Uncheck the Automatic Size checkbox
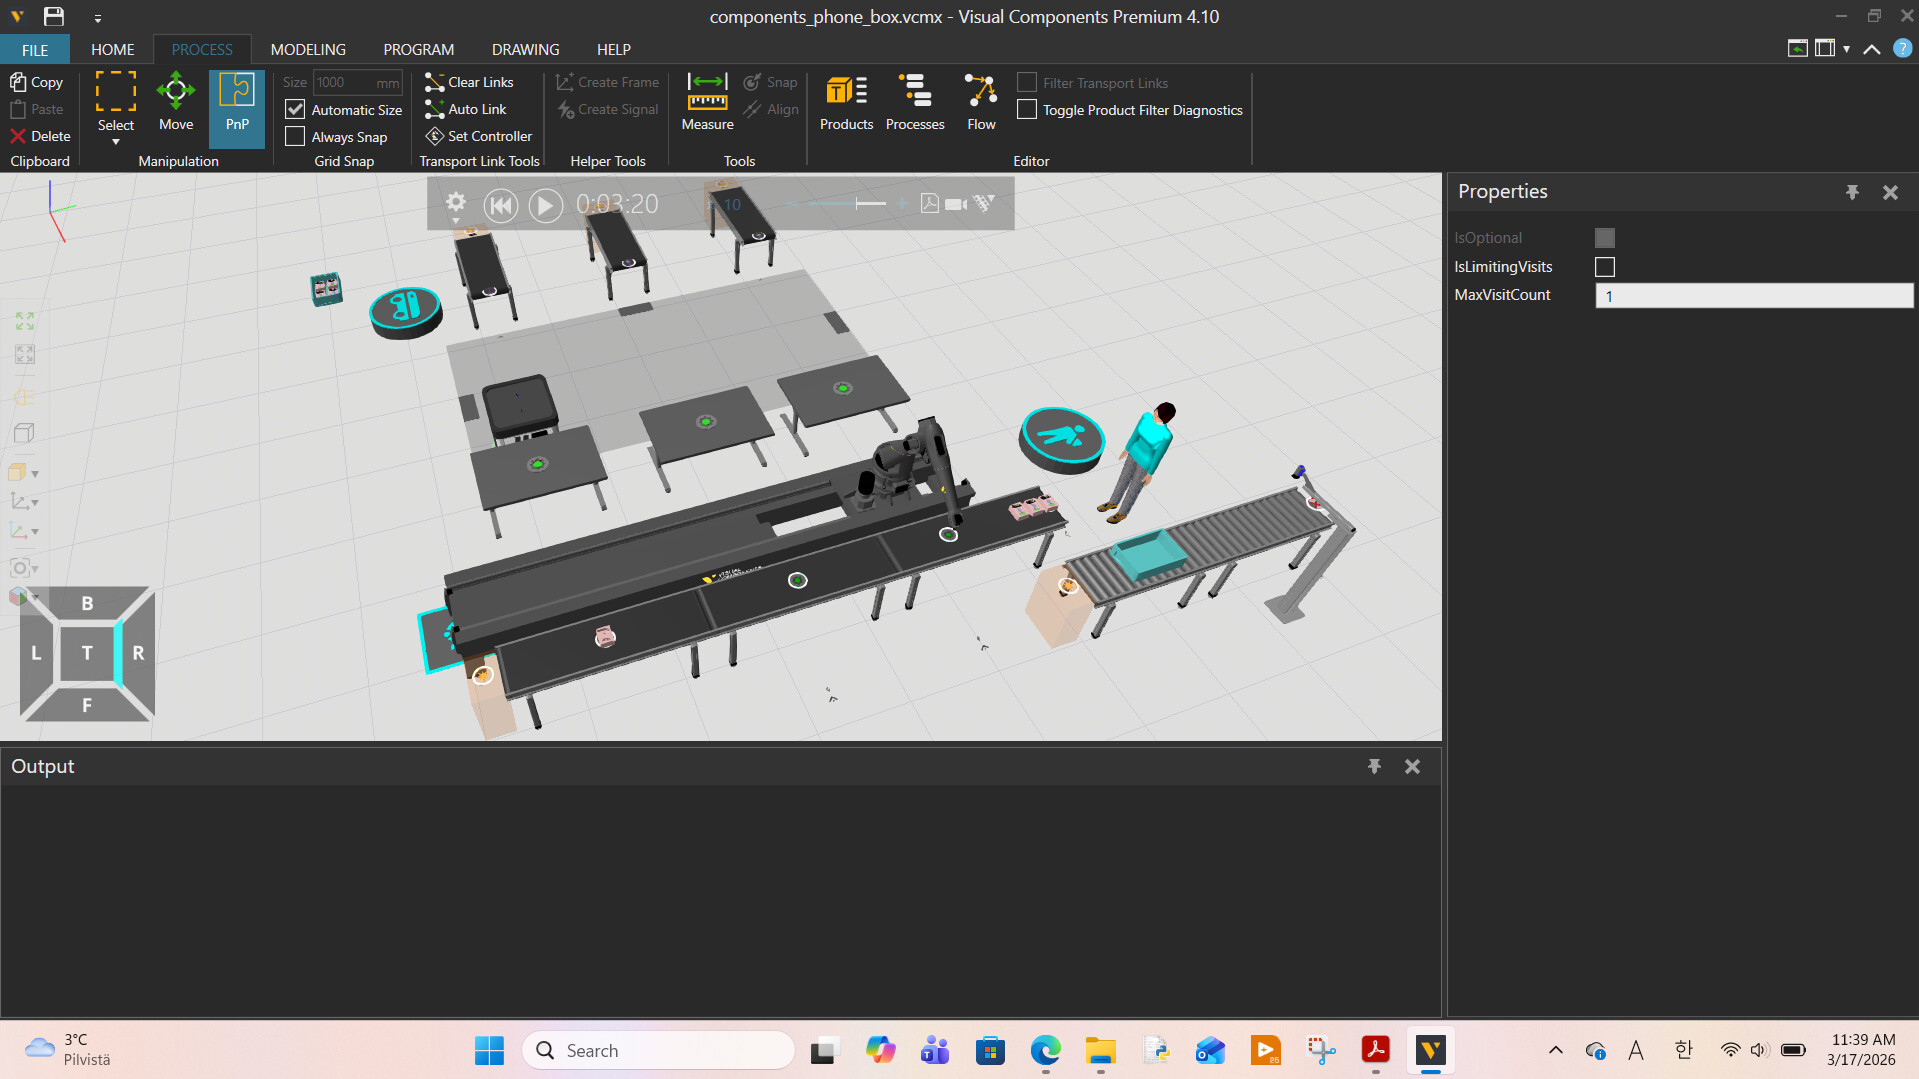The width and height of the screenshot is (1919, 1079). click(x=295, y=110)
